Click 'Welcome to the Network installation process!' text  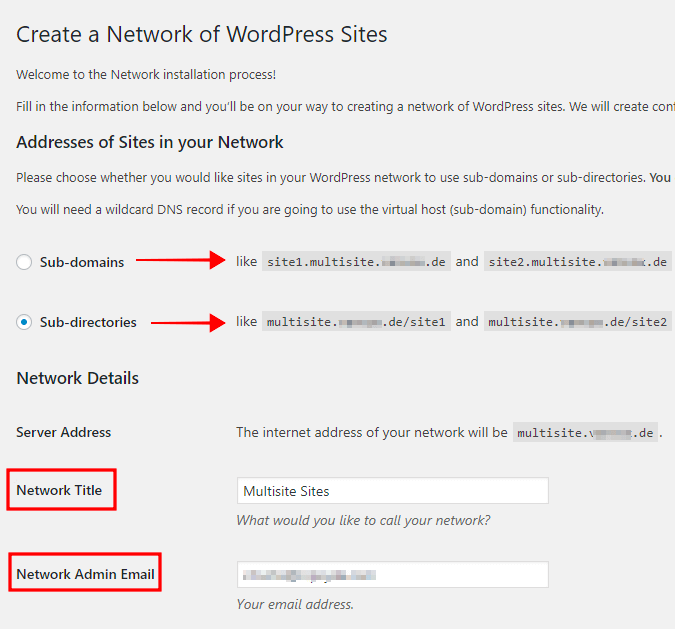pos(146,74)
